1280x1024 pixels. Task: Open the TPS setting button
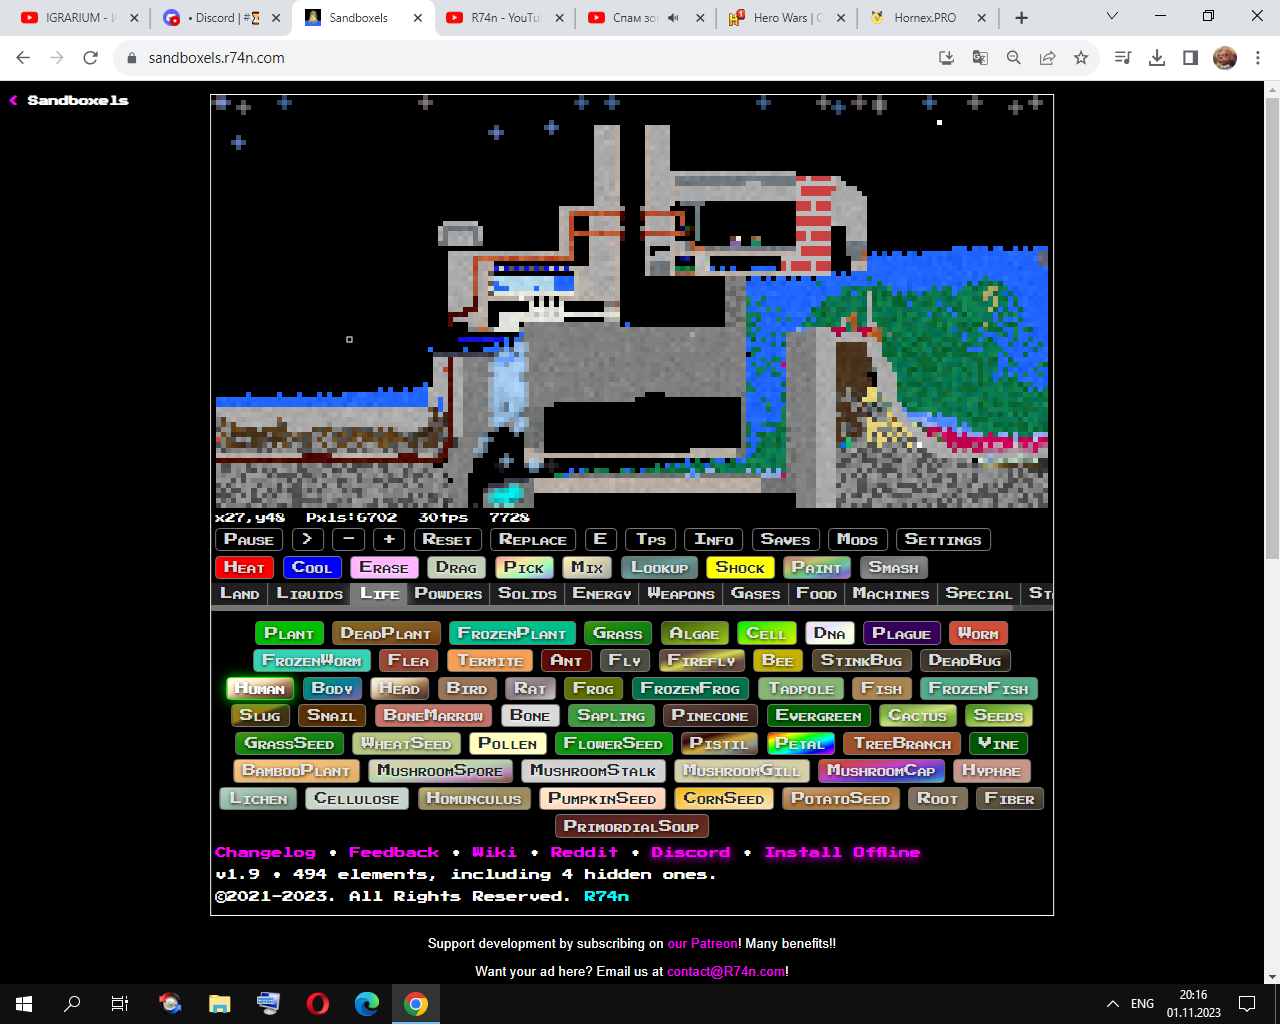tap(651, 540)
